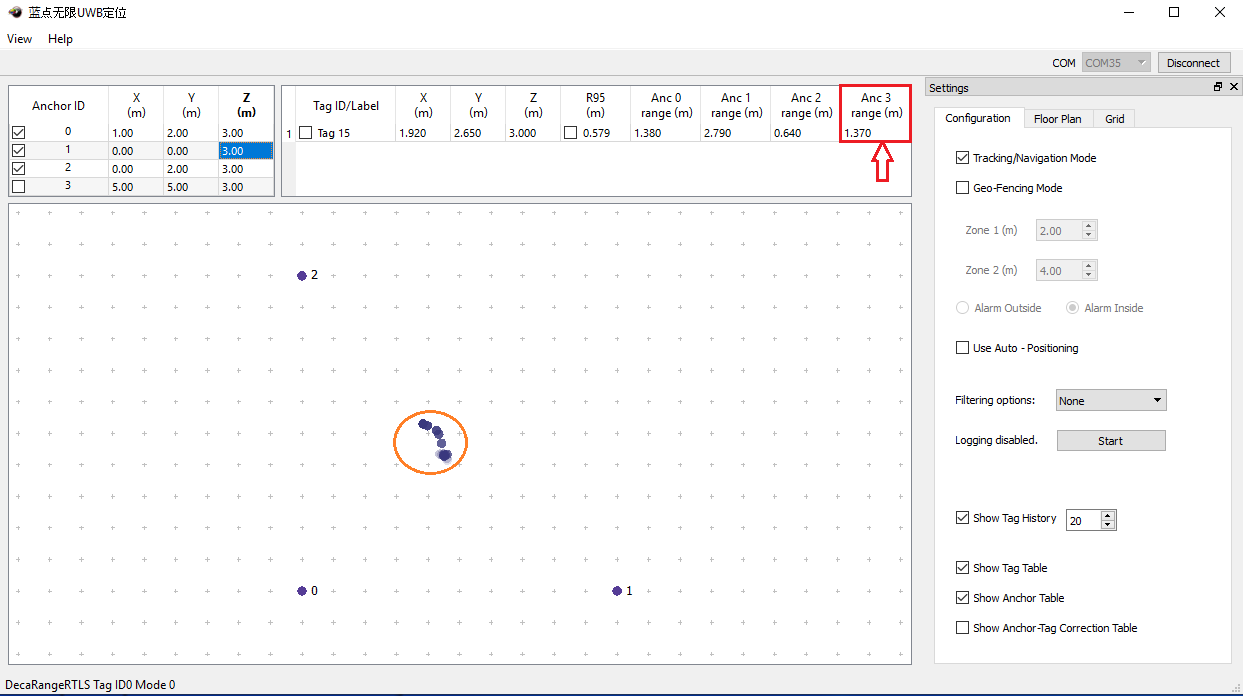Switch to the Floor Plan tab
The width and height of the screenshot is (1243, 696).
(1057, 119)
